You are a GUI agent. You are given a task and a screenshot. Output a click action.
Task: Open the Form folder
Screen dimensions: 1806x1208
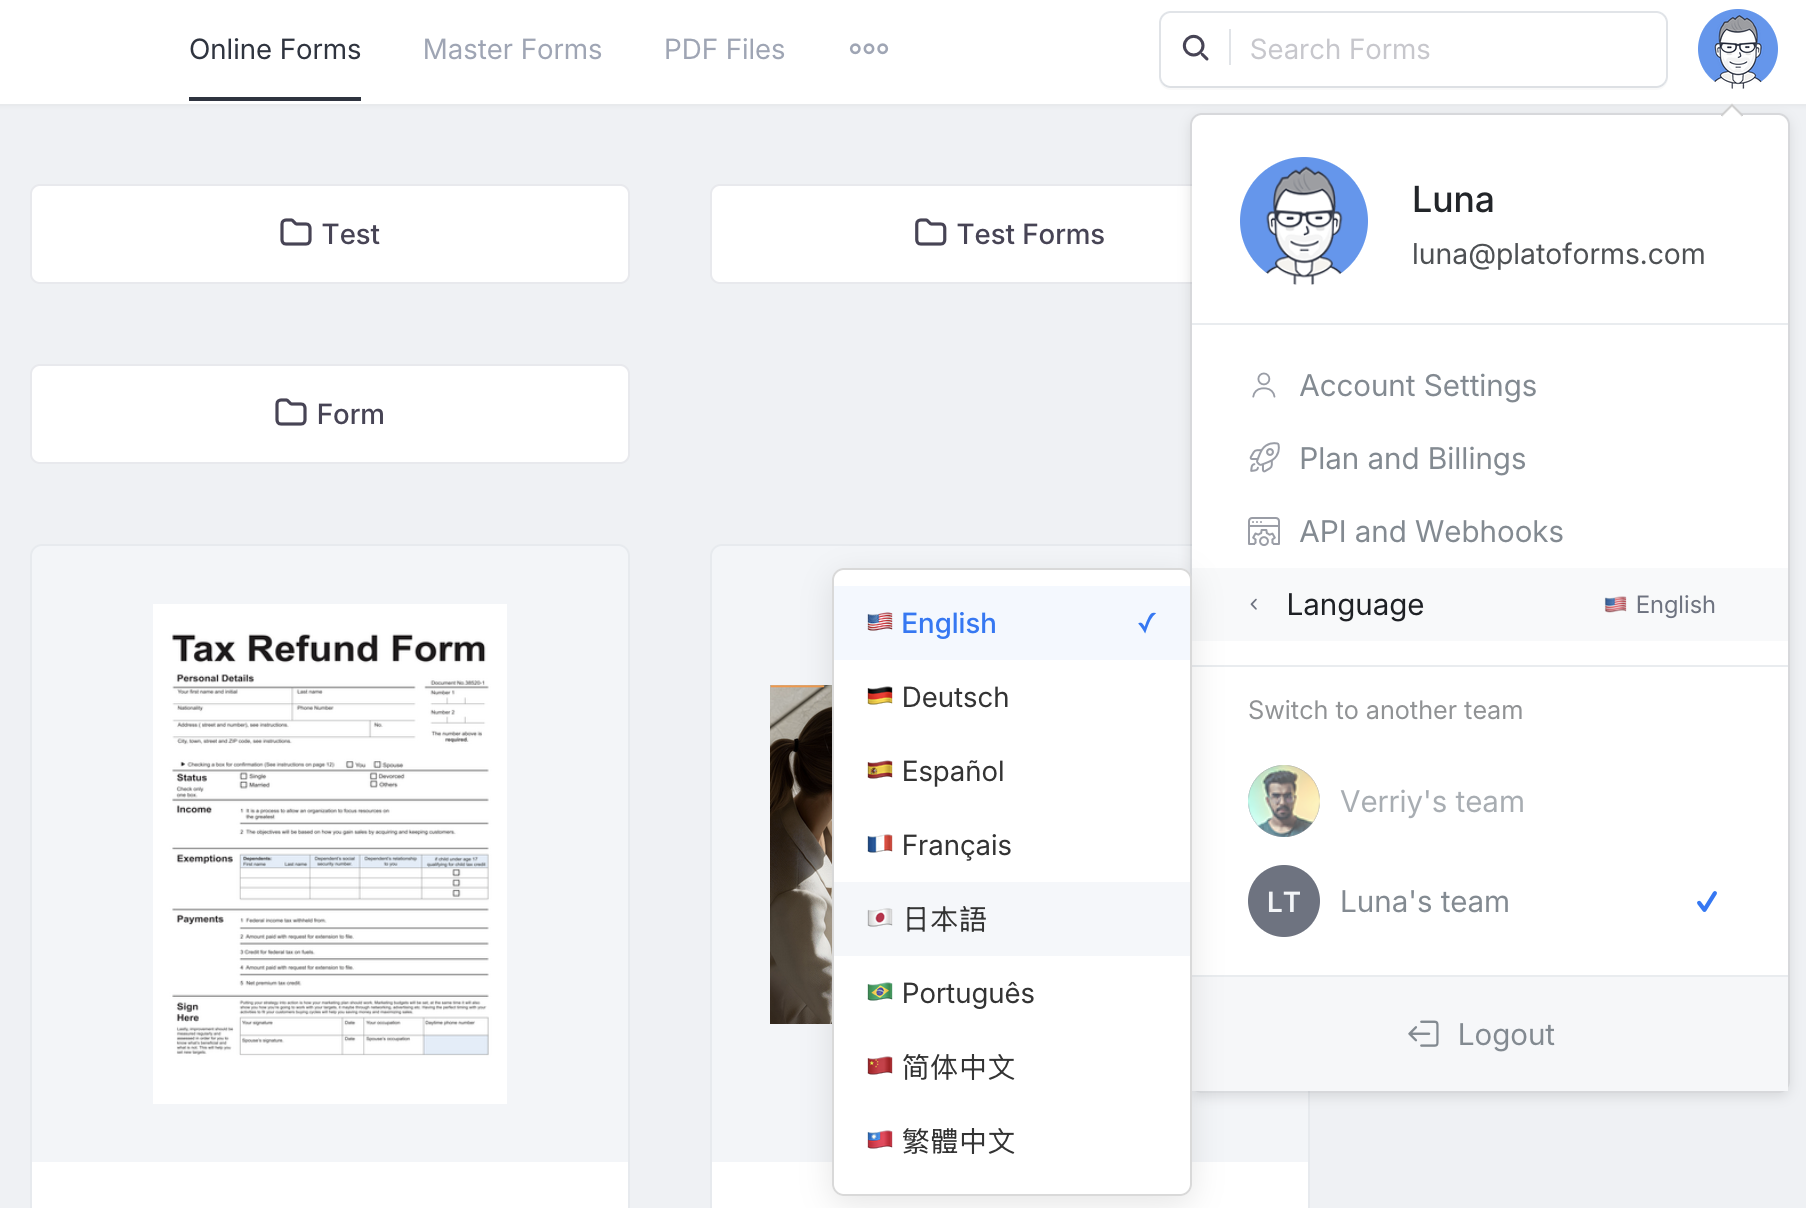[x=330, y=414]
